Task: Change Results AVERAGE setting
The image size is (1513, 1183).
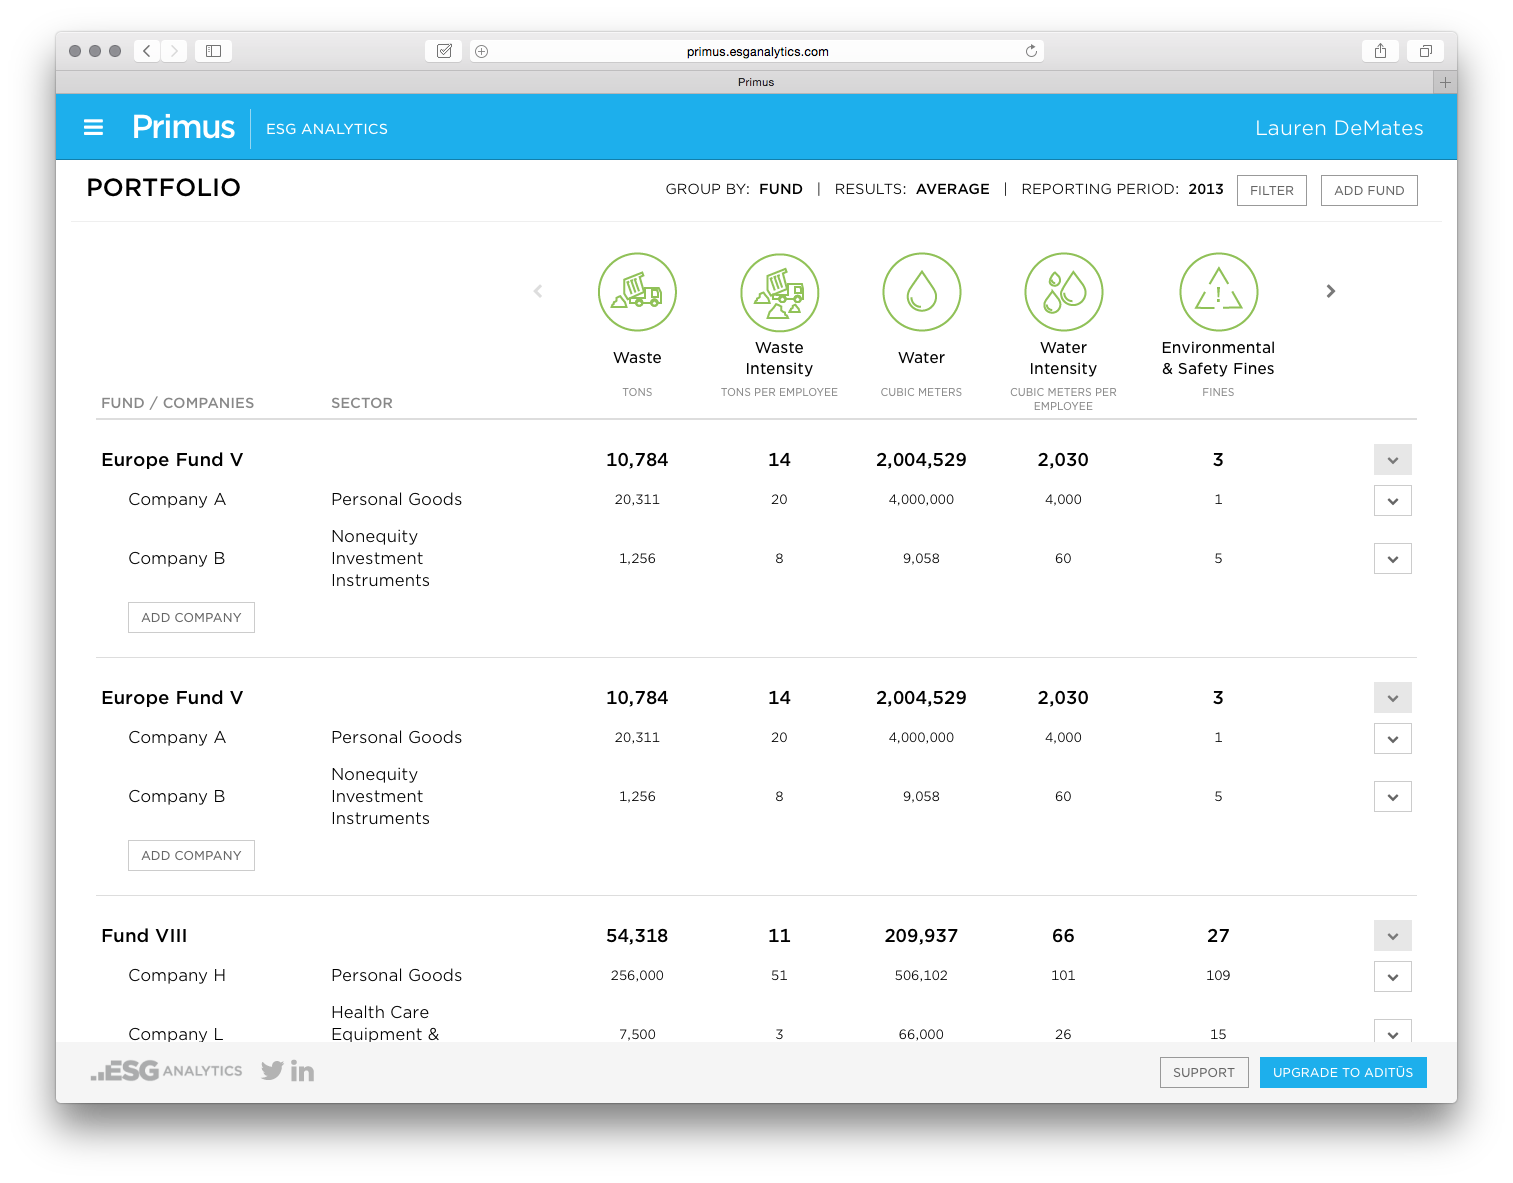Action: coord(952,189)
